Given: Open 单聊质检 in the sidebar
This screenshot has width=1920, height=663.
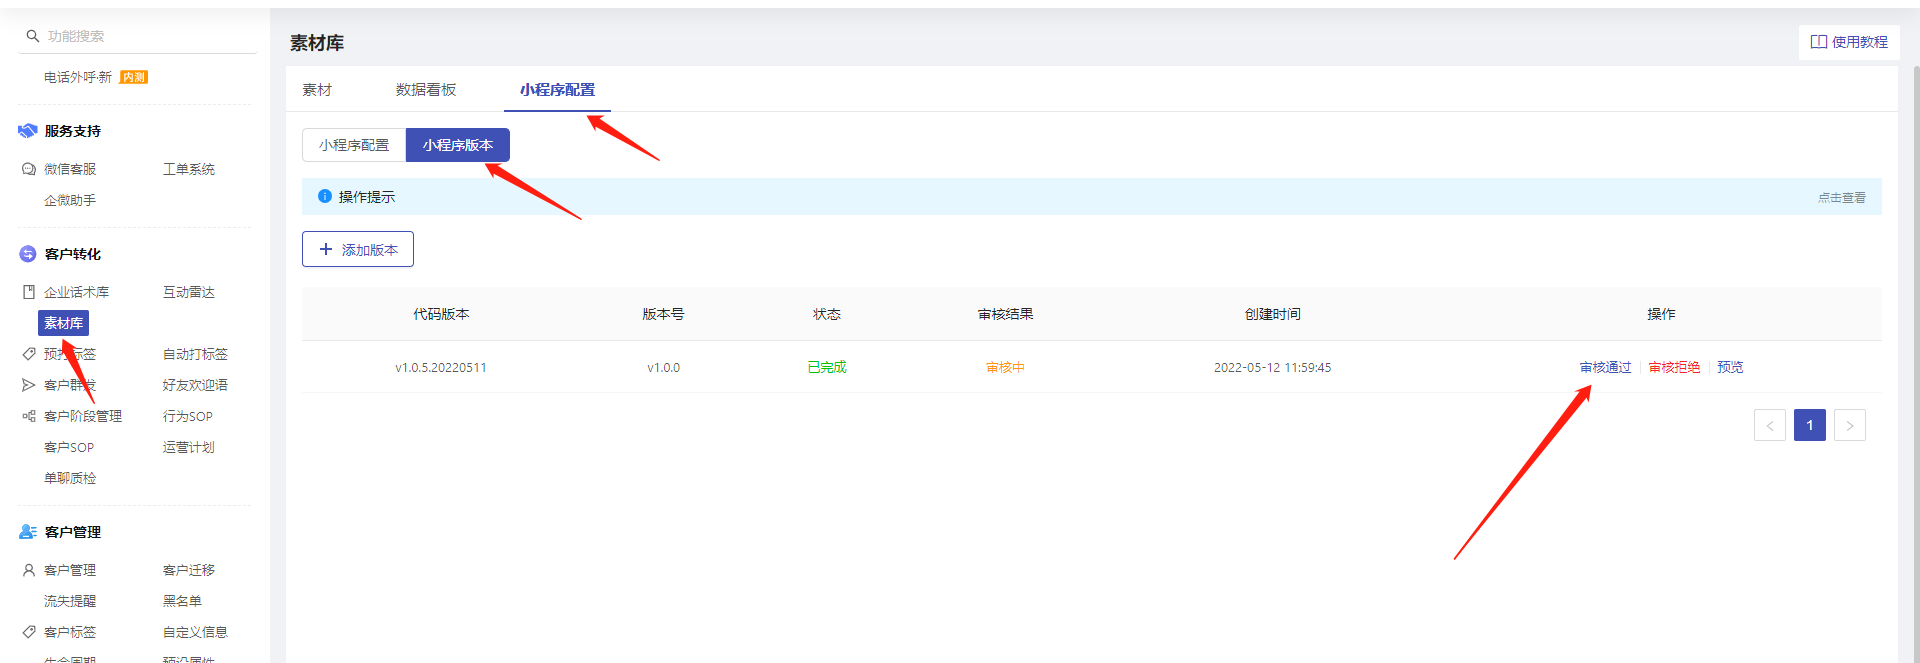Looking at the screenshot, I should tap(70, 478).
